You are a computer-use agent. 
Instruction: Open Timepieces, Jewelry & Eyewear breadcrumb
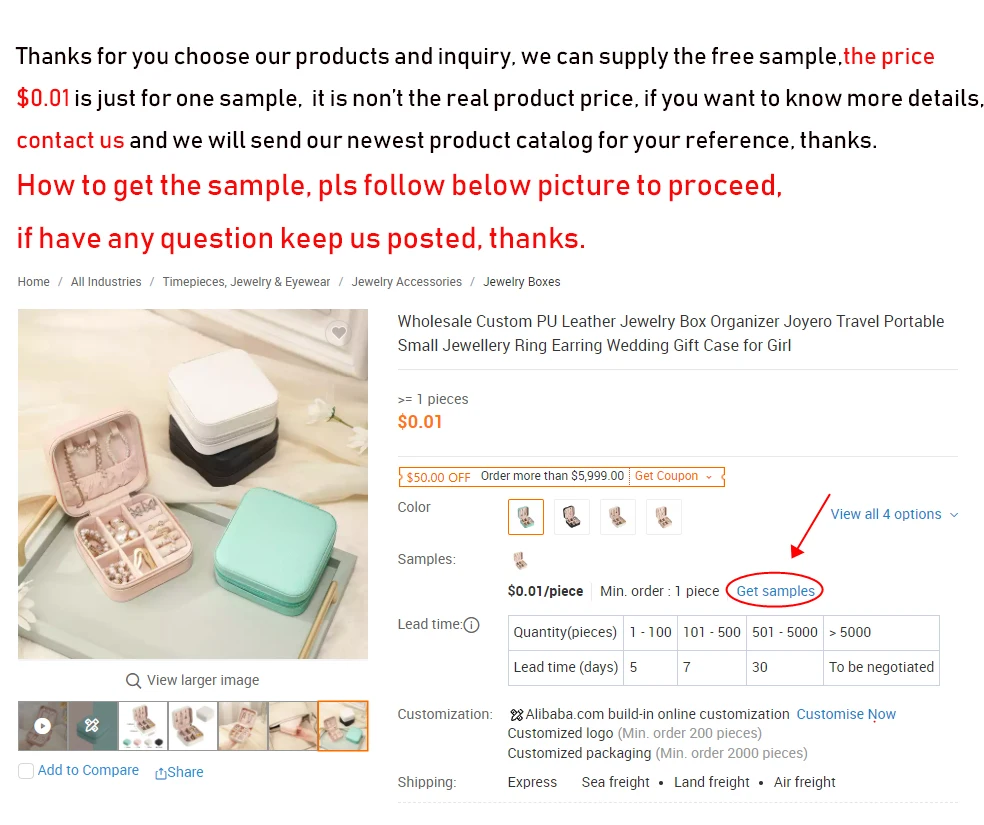tap(246, 282)
